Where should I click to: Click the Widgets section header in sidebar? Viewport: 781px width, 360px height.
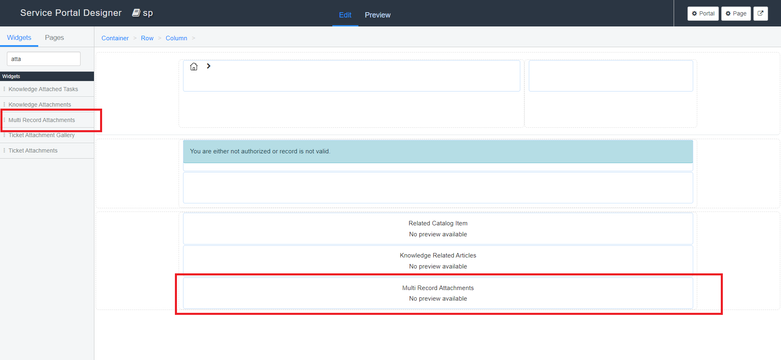47,76
